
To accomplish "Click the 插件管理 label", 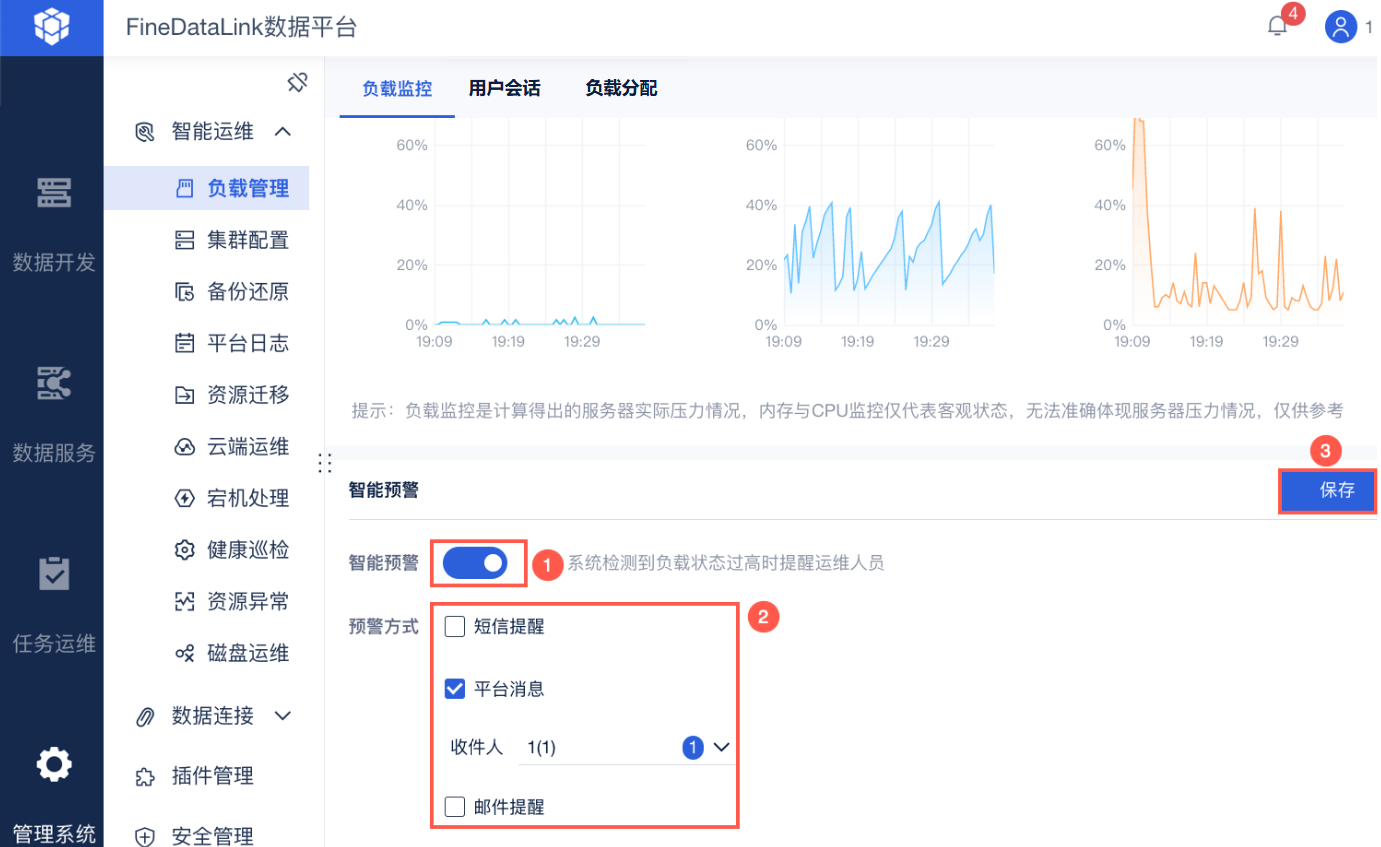I will click(213, 776).
